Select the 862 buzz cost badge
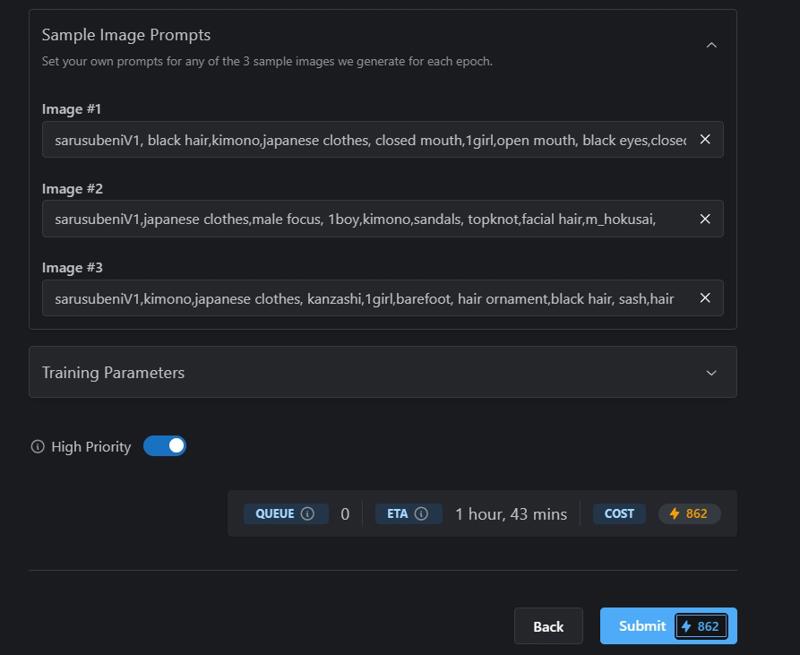 (x=689, y=514)
